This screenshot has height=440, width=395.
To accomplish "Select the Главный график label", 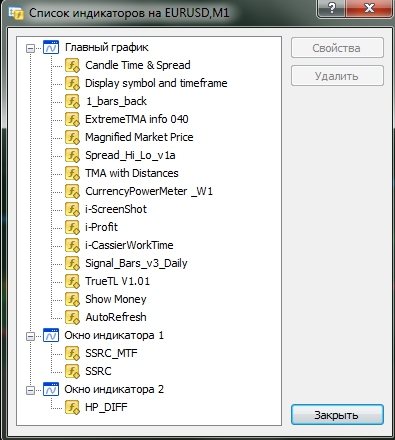I will pos(107,47).
